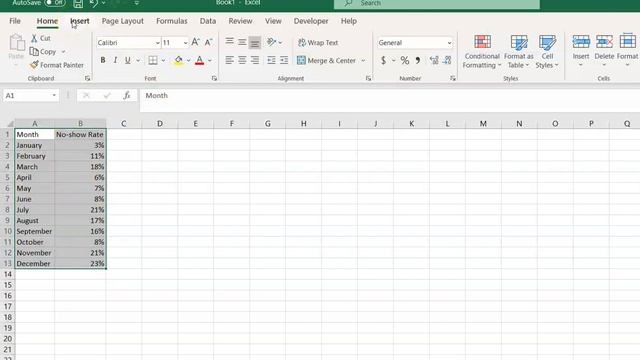Screen dimensions: 640x360
Task: Open the View tab
Action: coord(273,21)
